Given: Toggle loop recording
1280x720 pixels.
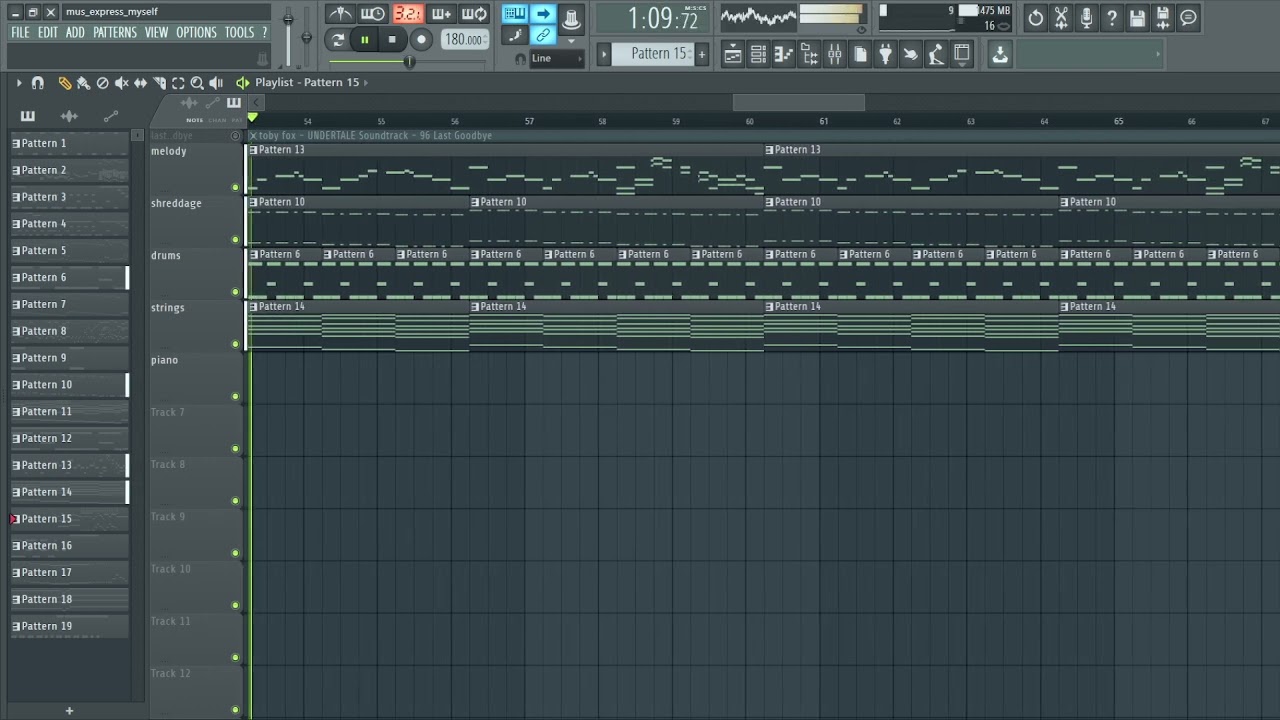Looking at the screenshot, I should pos(475,14).
